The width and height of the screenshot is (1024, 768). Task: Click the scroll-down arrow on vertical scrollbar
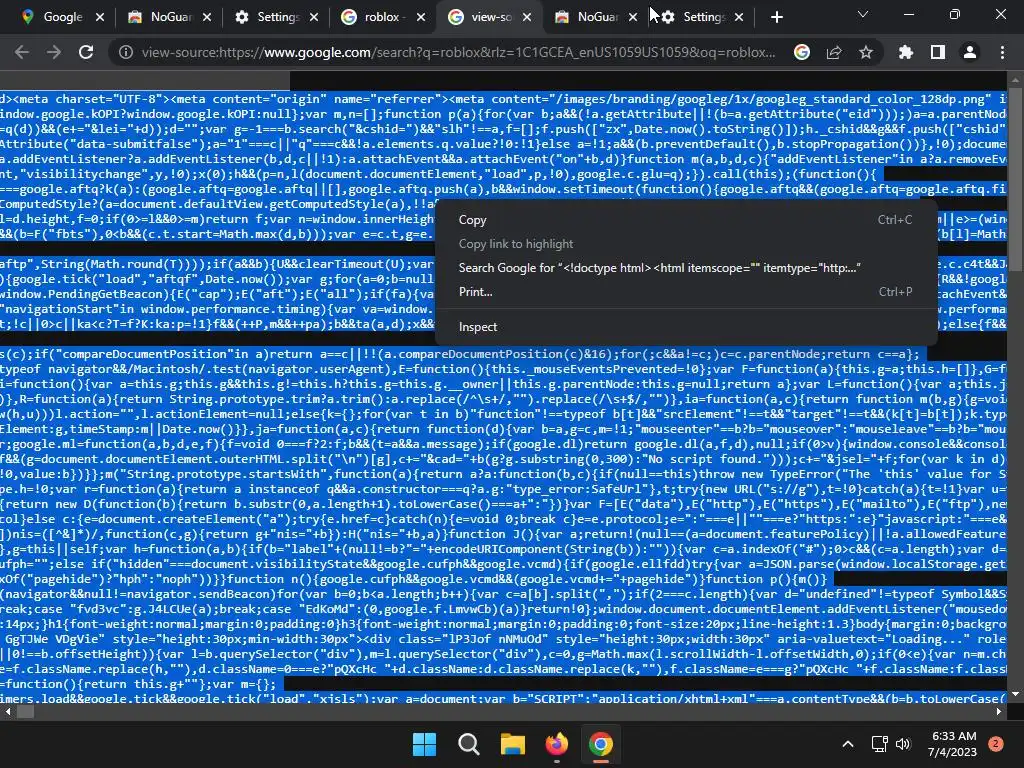click(x=1014, y=694)
